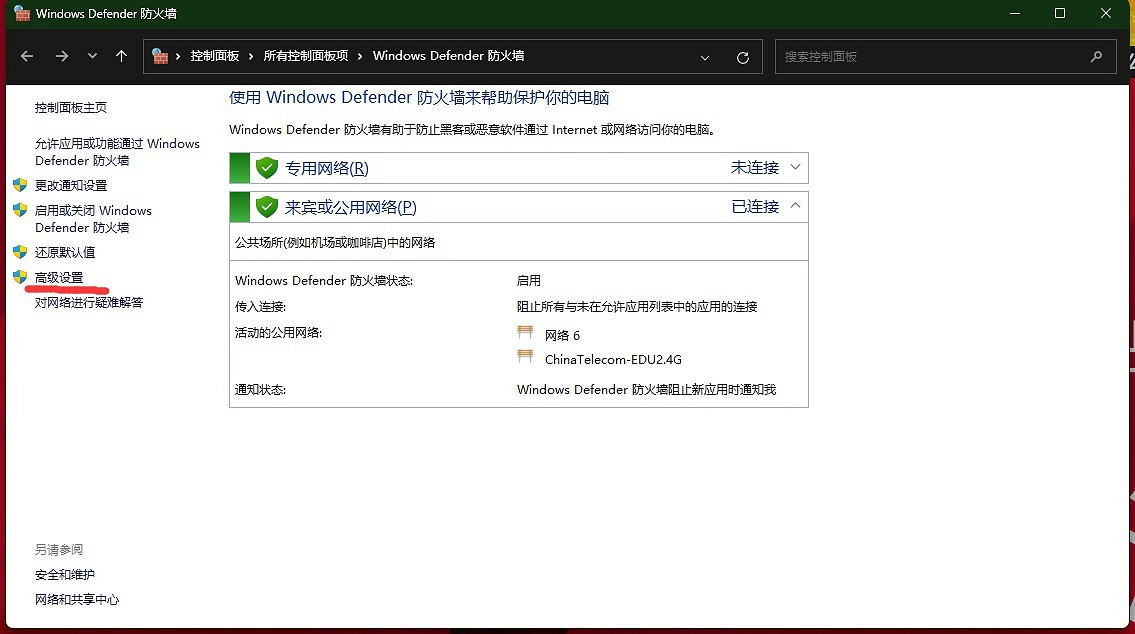This screenshot has width=1135, height=634.
Task: Click the Forward navigation arrow
Action: click(62, 57)
